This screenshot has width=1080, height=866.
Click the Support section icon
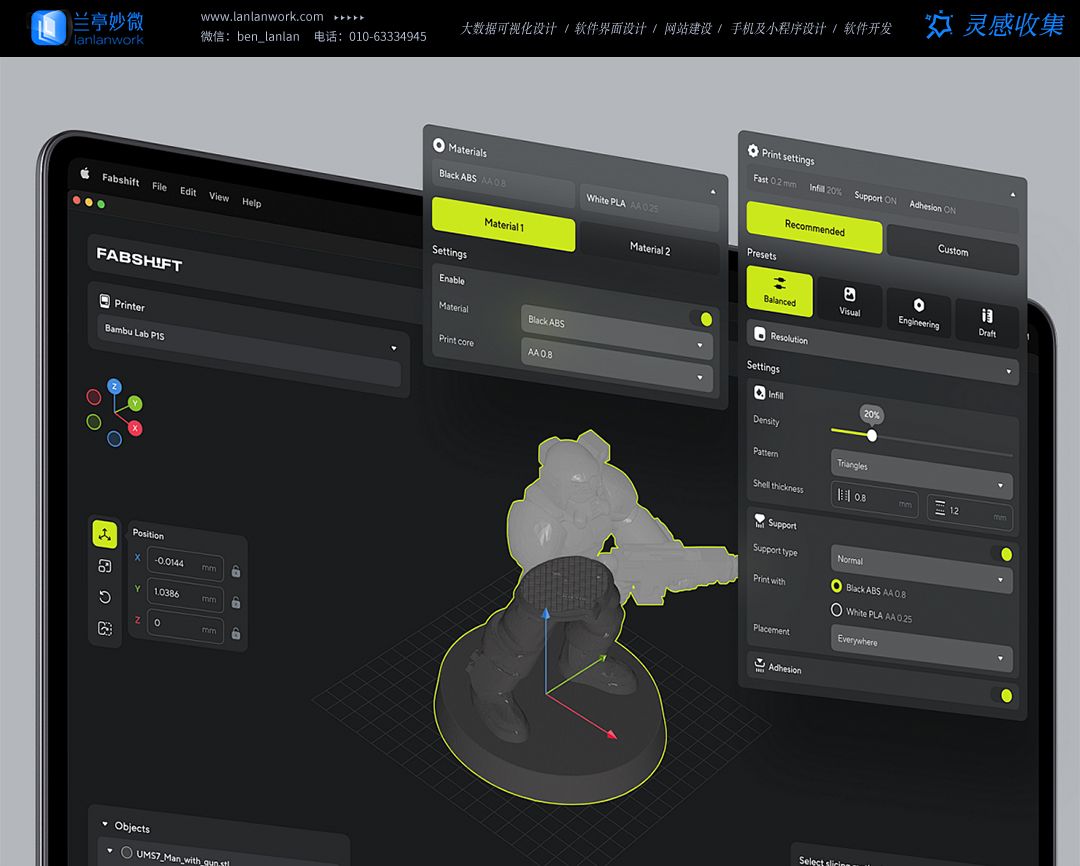point(759,520)
